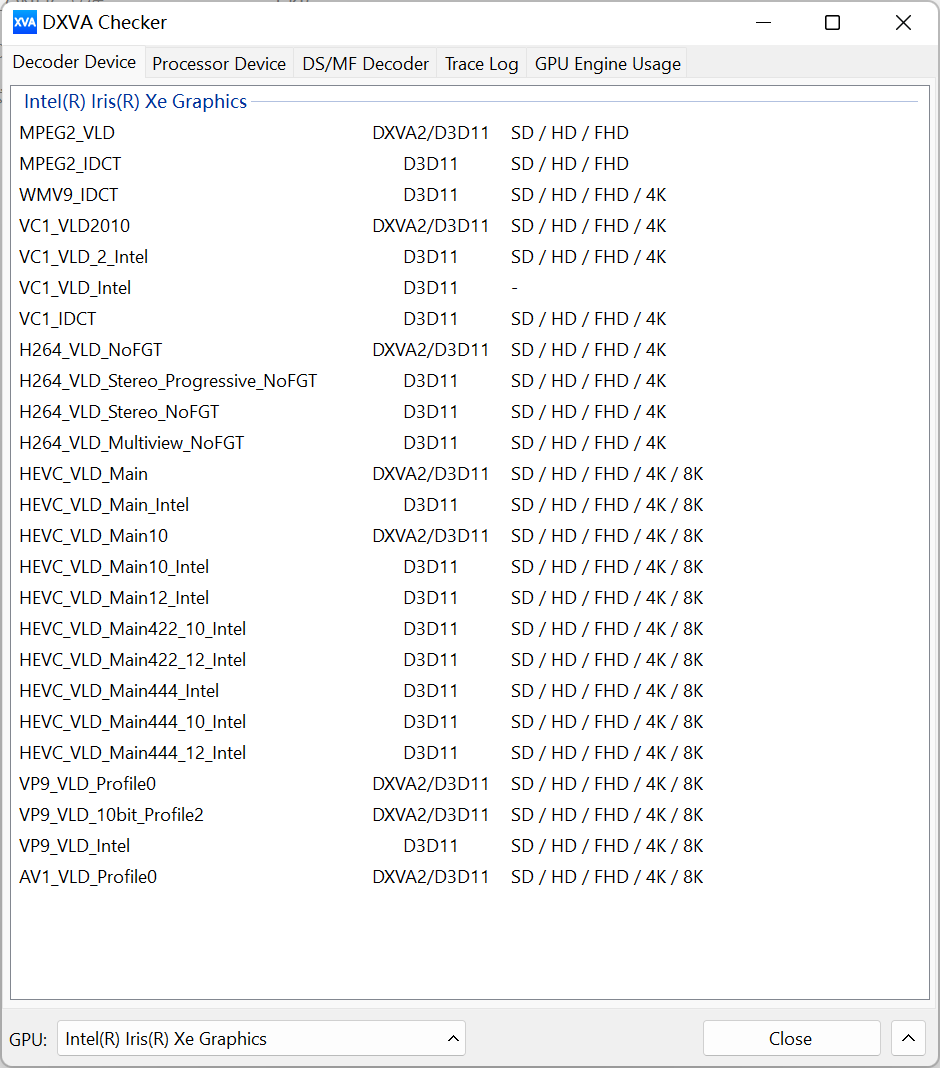Minimize the DXVA Checker window

[762, 22]
